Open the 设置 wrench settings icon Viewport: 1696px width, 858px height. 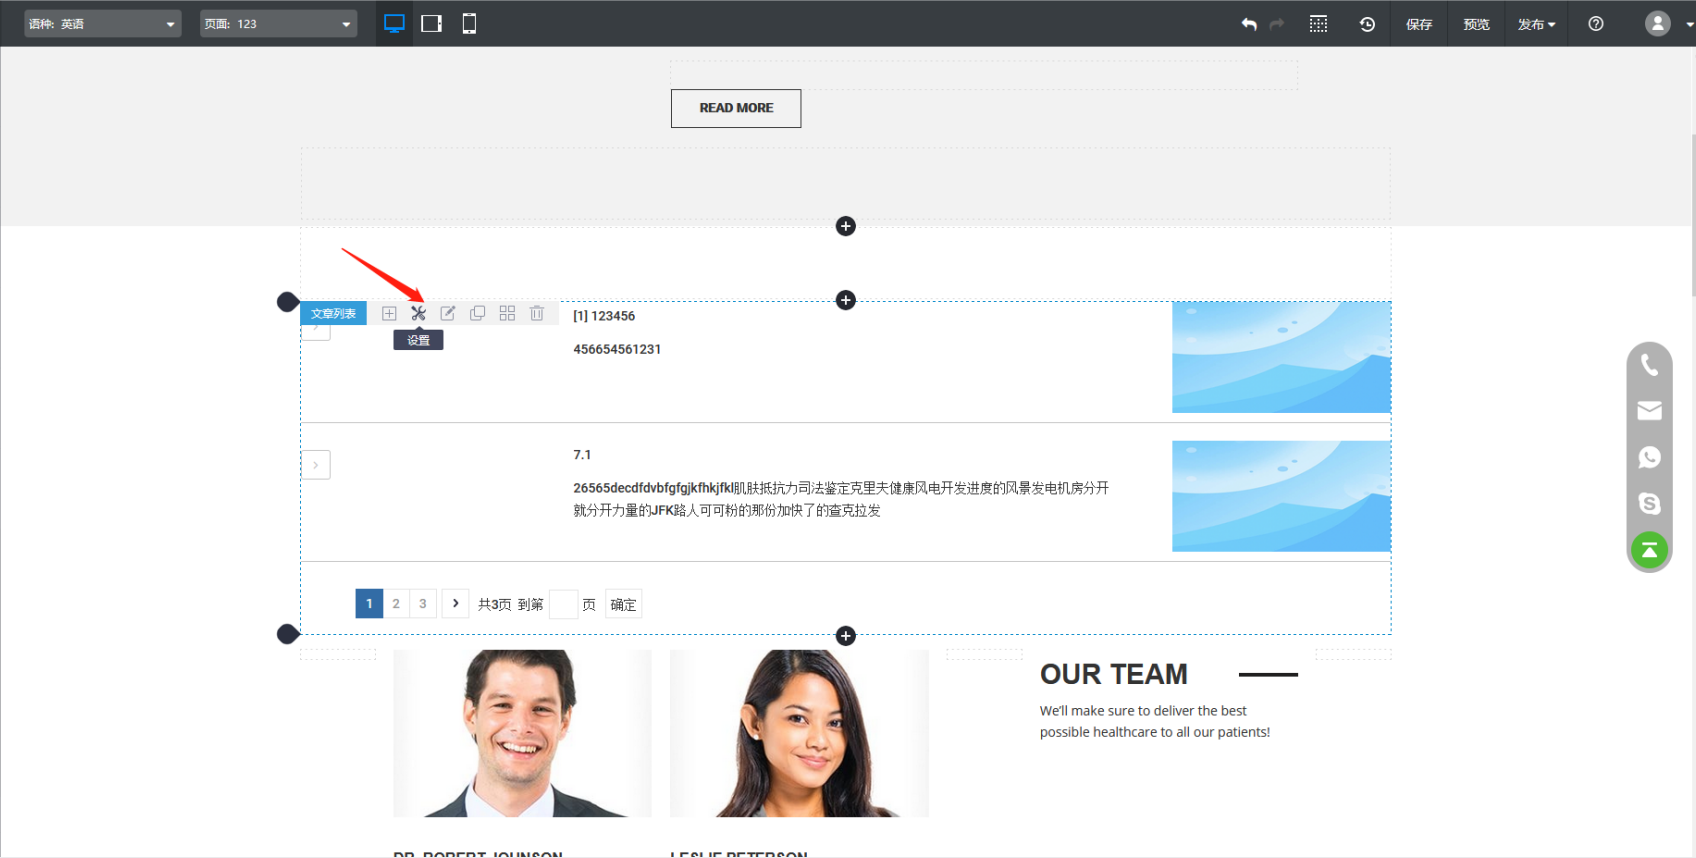pos(418,314)
